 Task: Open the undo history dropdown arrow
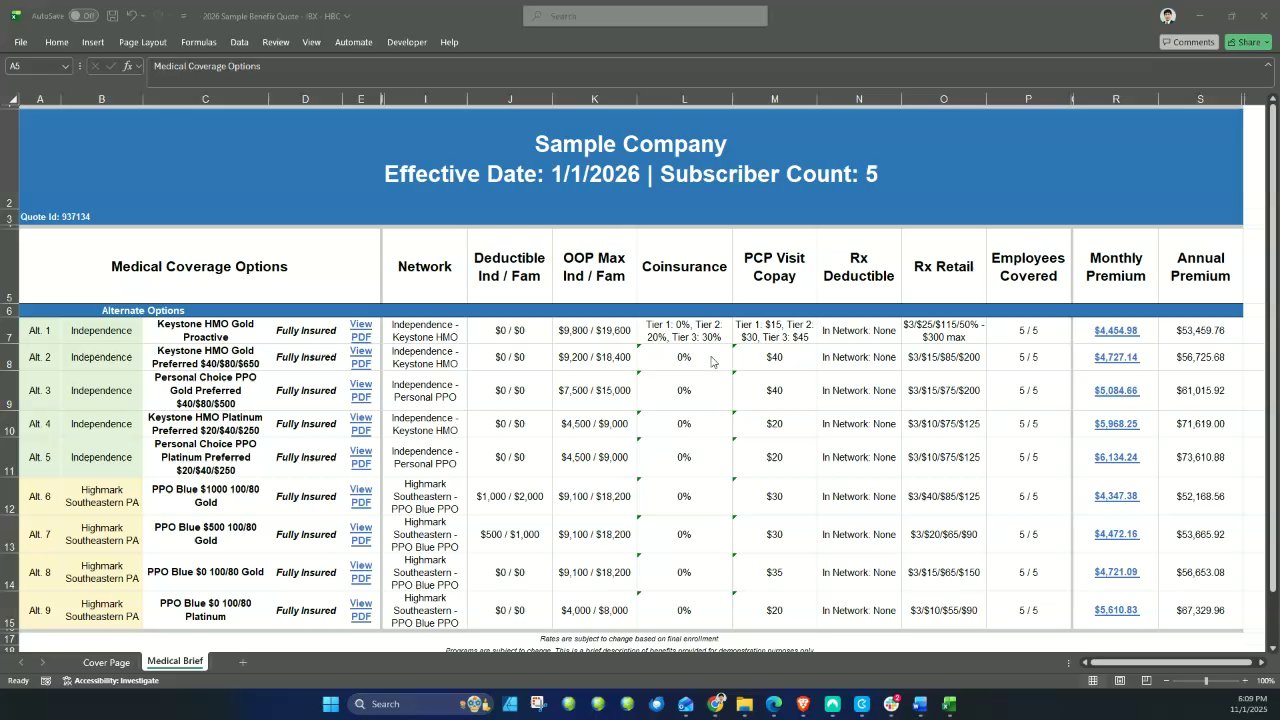pyautogui.click(x=142, y=16)
